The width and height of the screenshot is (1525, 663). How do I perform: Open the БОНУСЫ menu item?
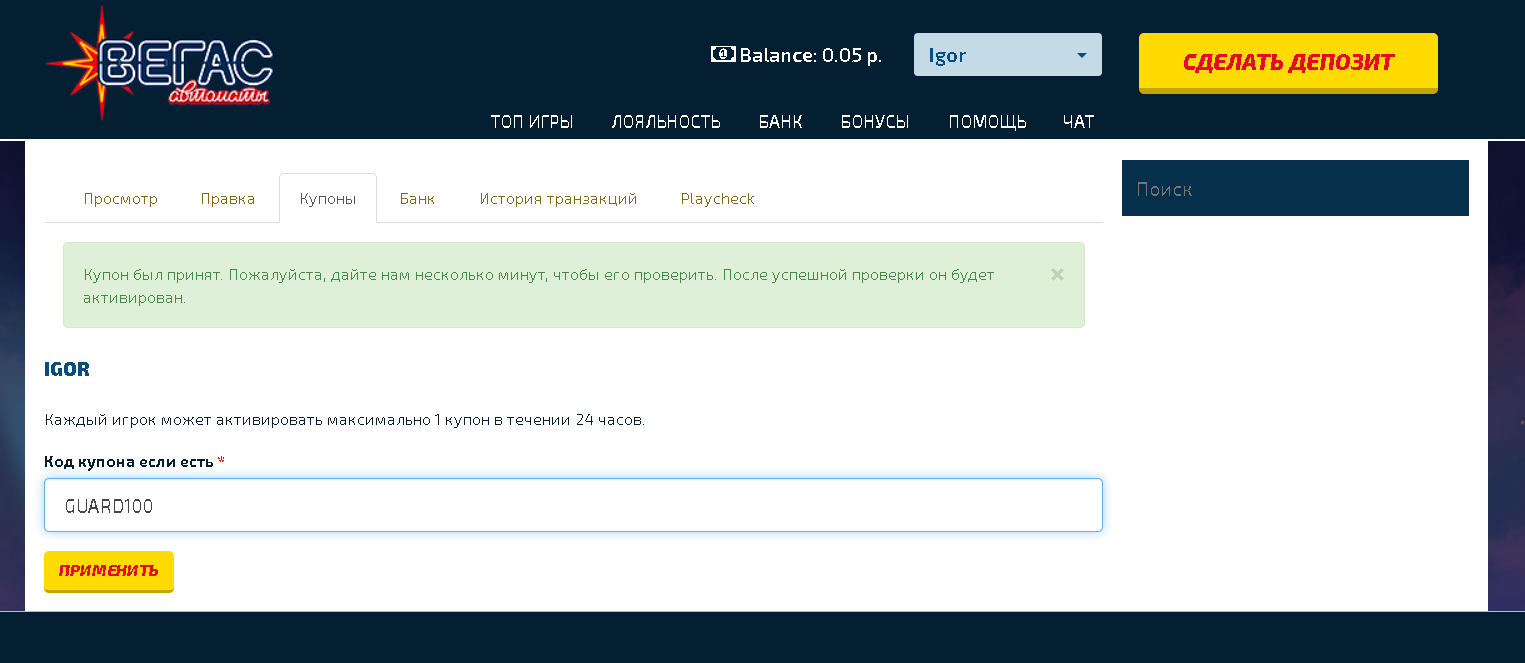point(875,122)
